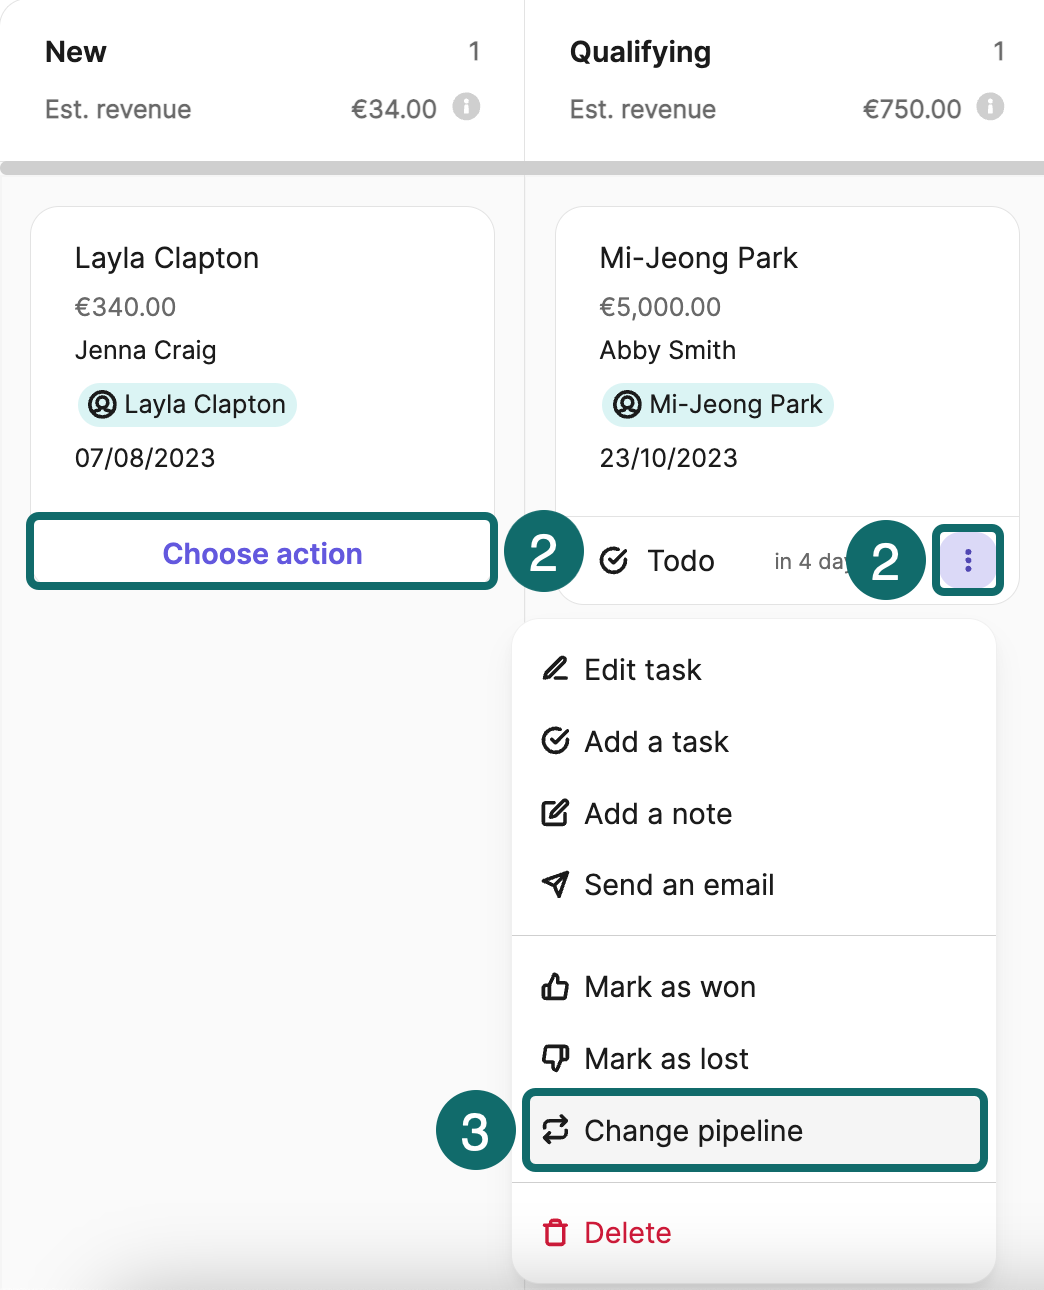Click the note icon beside Add a note
The image size is (1044, 1290).
(555, 812)
